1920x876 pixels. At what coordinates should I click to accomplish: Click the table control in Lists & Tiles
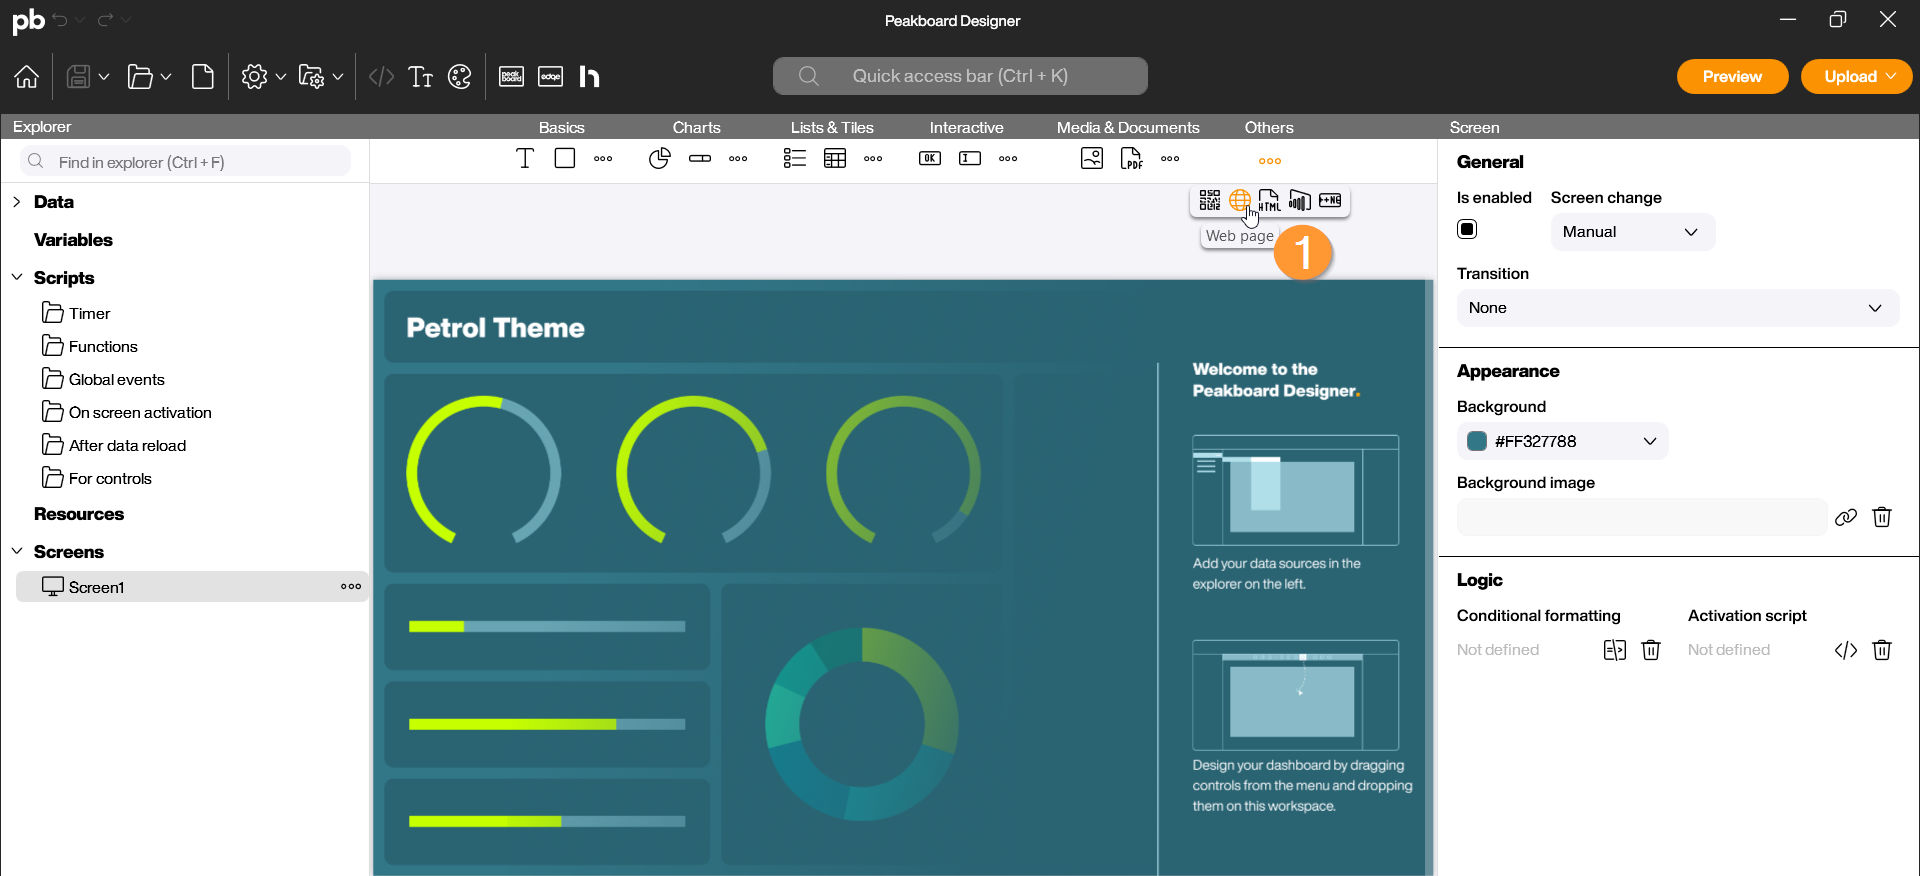pos(834,159)
